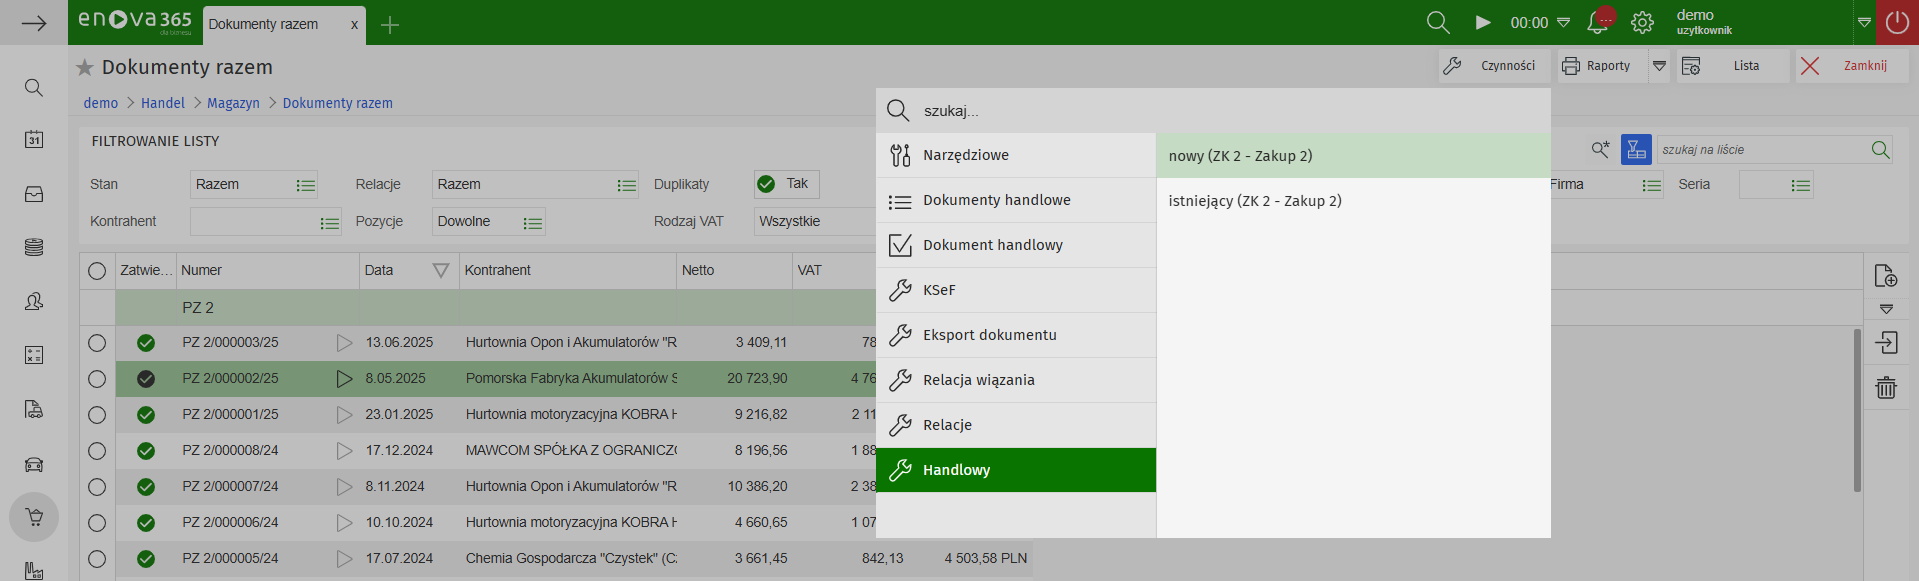
Task: Click the Magazyn breadcrumb link
Action: 233,103
